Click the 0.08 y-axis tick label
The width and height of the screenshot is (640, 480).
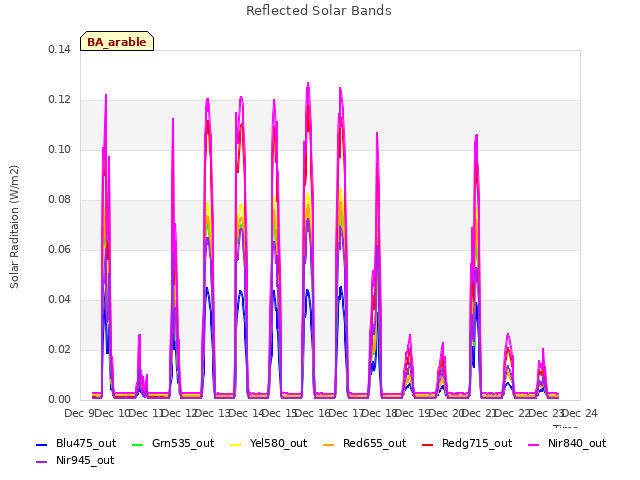point(59,200)
